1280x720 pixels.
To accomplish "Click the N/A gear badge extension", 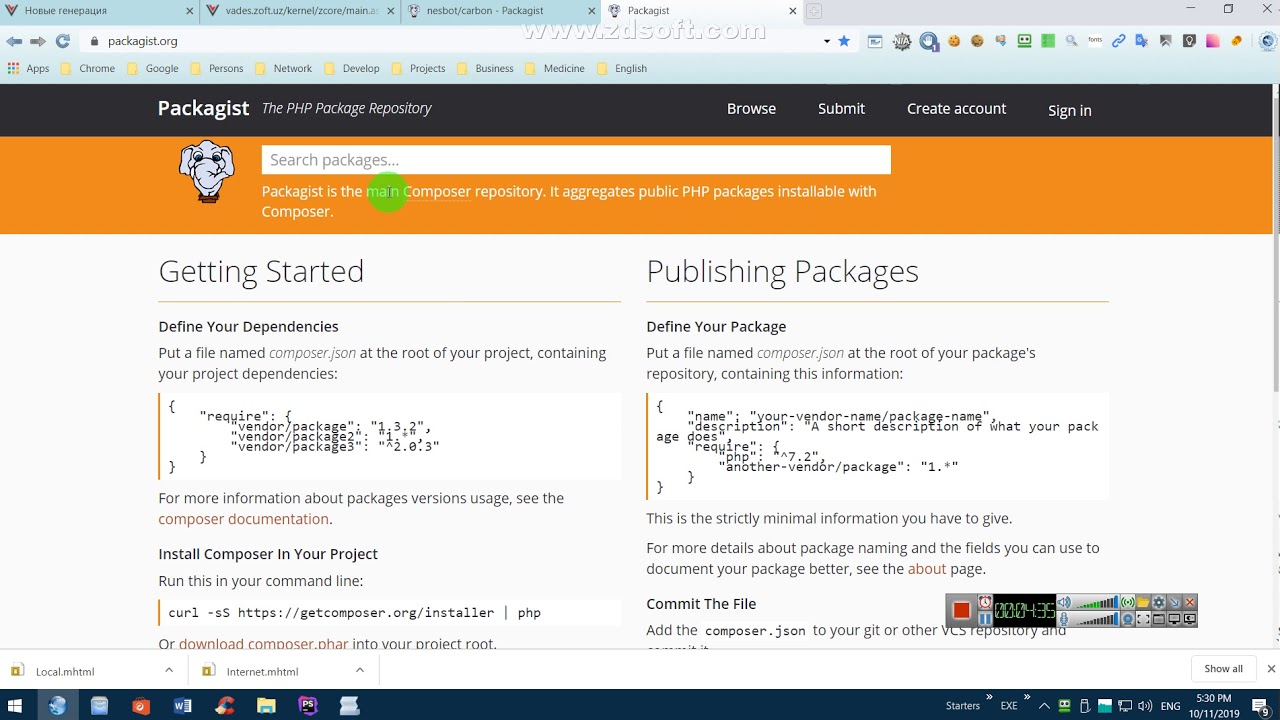I will (x=902, y=41).
